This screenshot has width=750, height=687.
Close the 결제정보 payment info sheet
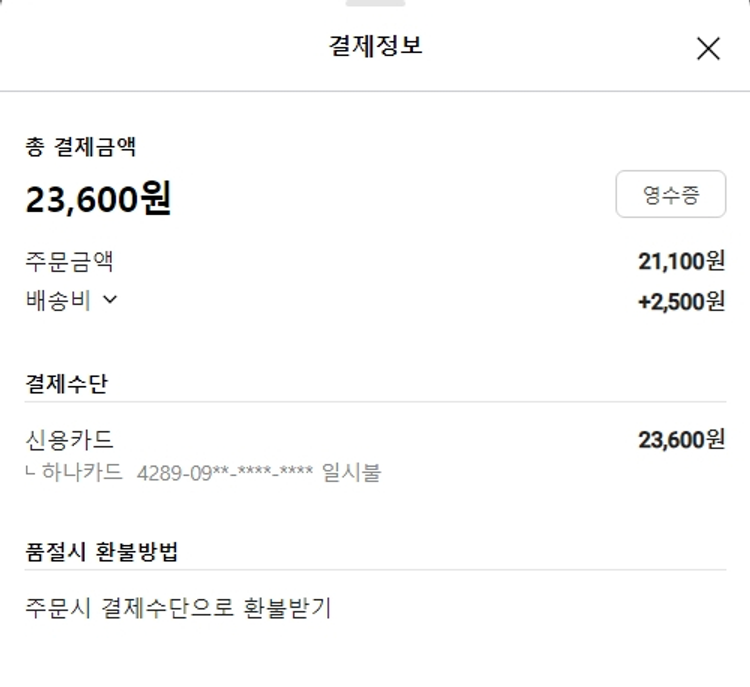pyautogui.click(x=708, y=48)
